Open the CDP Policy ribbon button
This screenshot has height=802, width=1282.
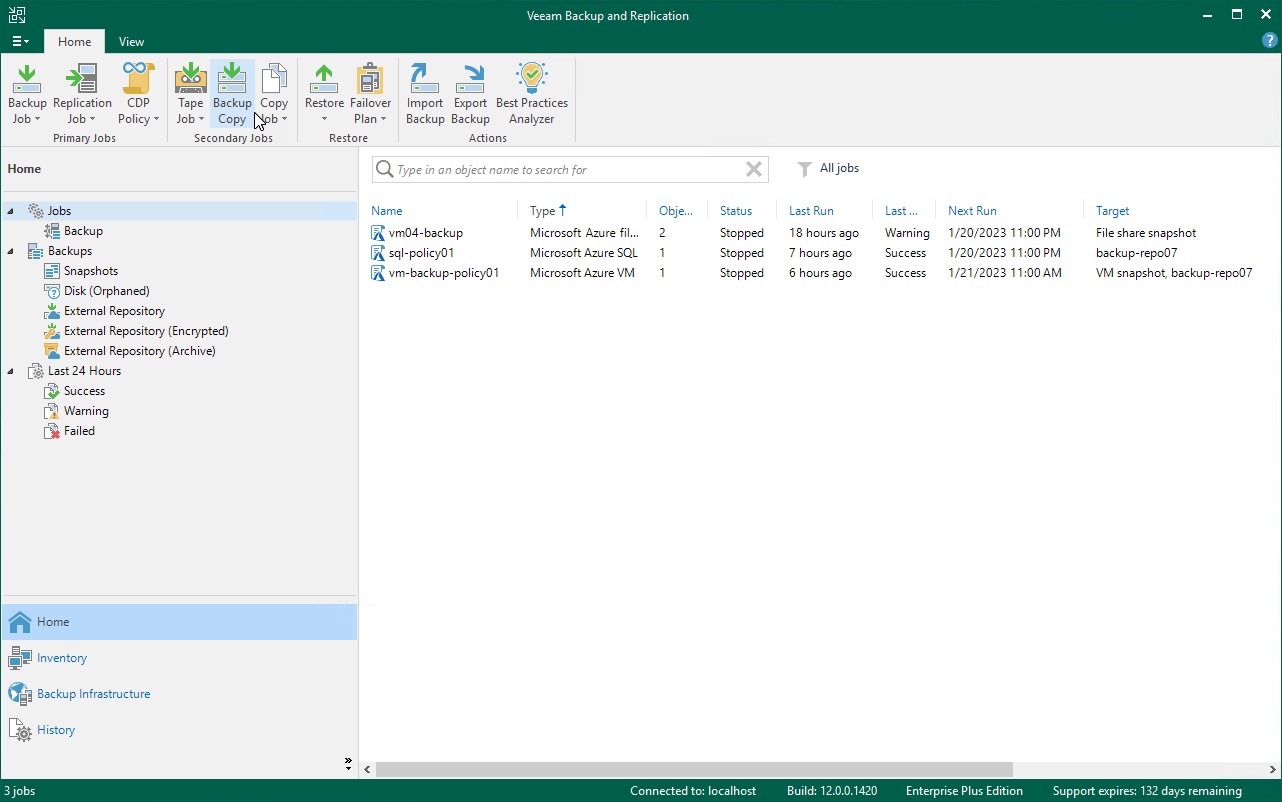(138, 94)
